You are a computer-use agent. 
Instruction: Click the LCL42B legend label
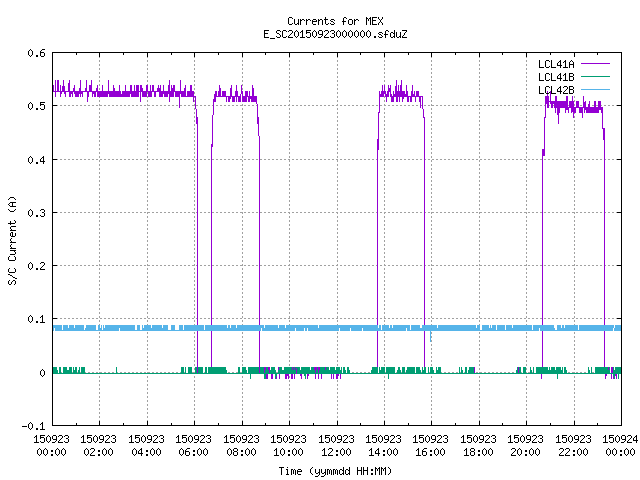click(556, 90)
